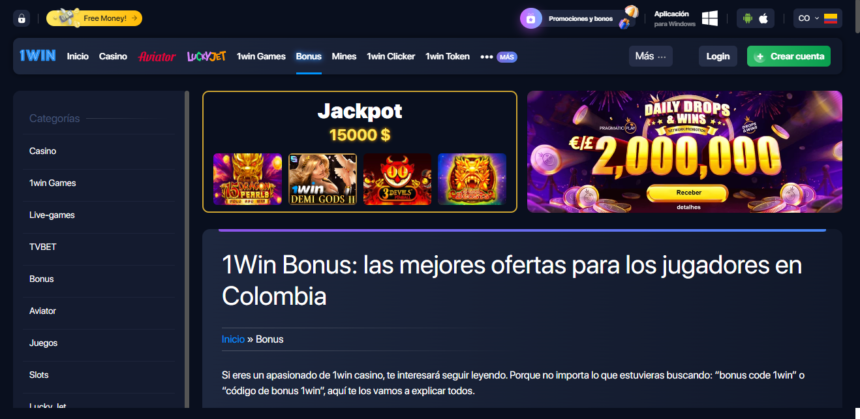The image size is (860, 419).
Task: Click the 1WIN logo
Action: [x=37, y=56]
